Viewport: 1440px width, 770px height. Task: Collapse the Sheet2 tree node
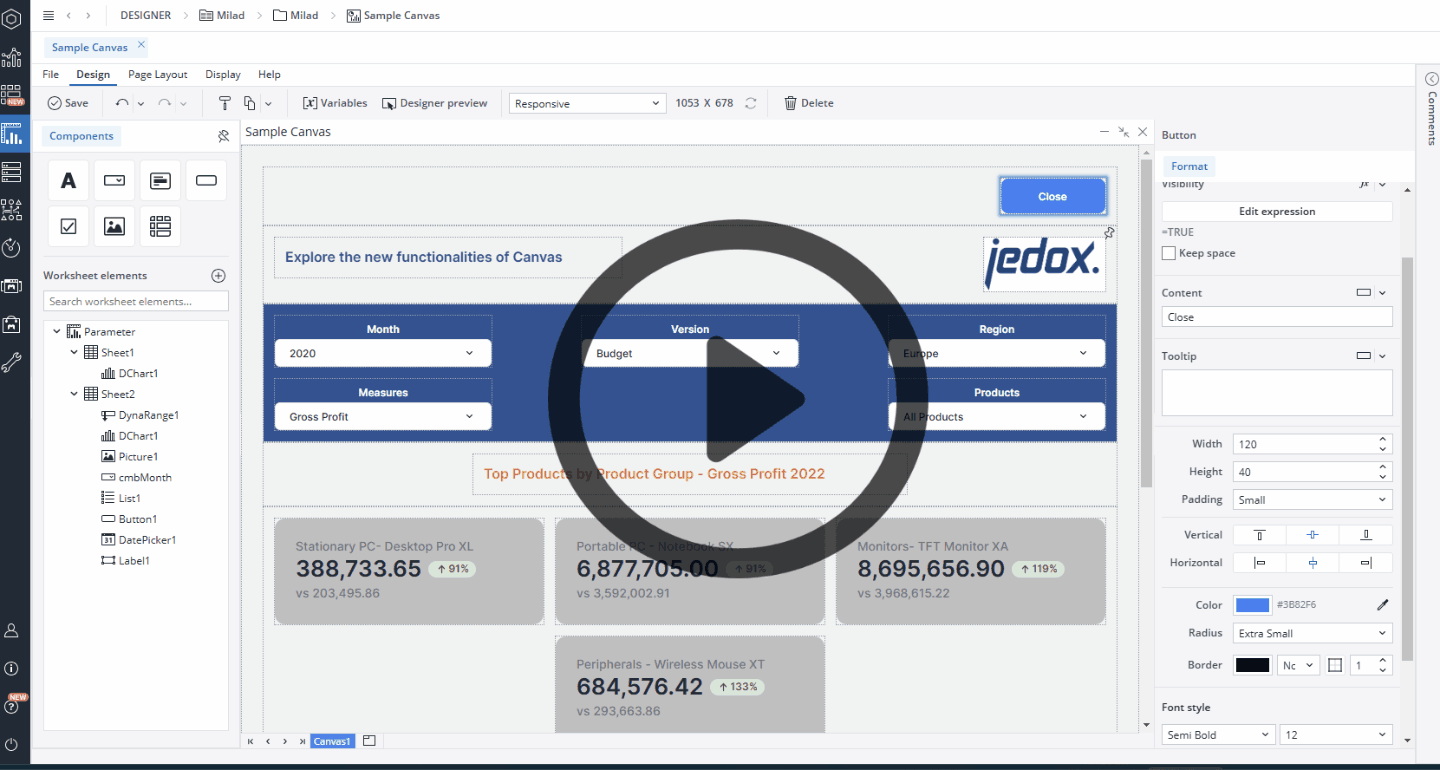pyautogui.click(x=74, y=394)
